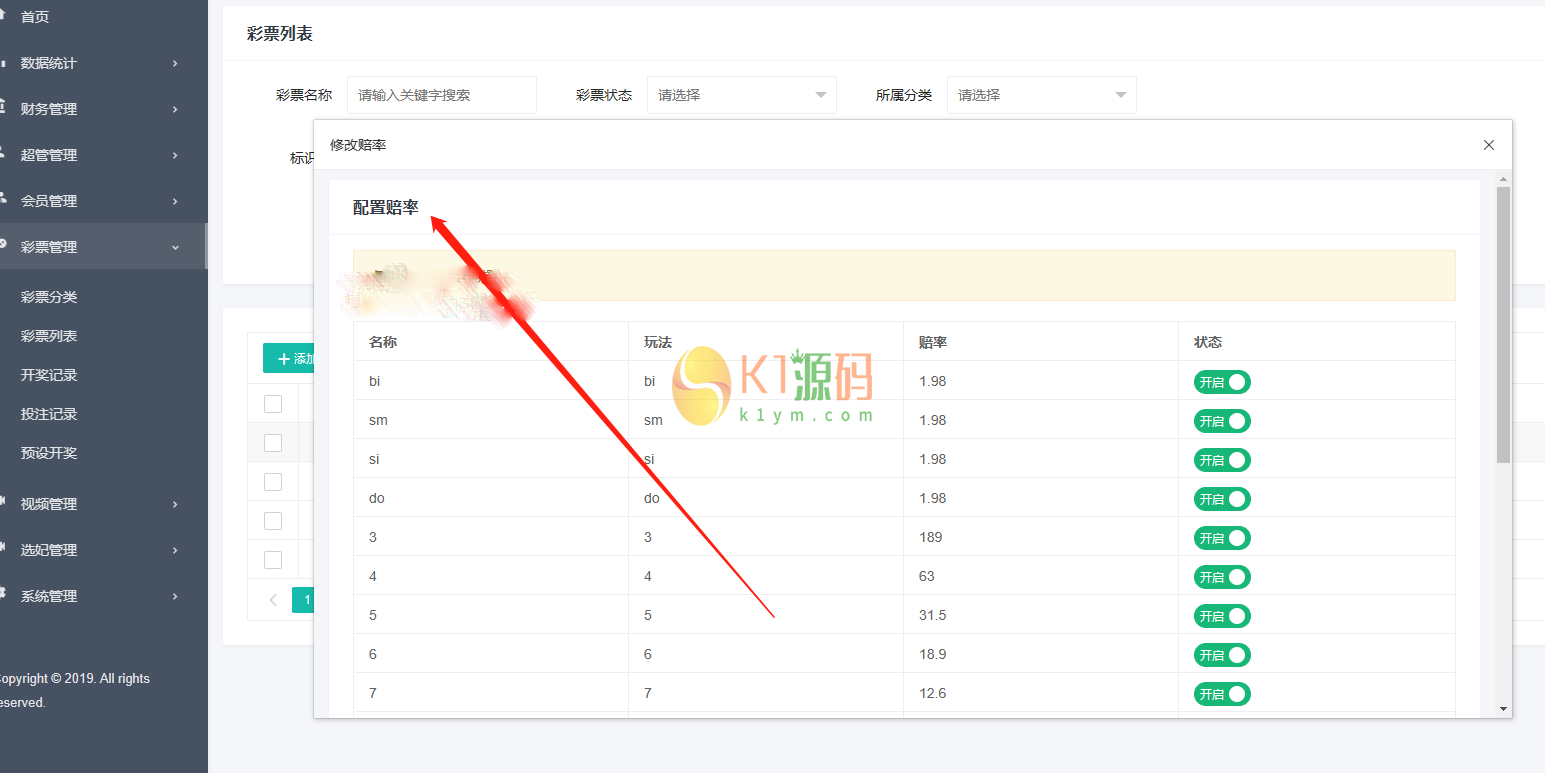Select 彩票列表 in the sidebar submenu

49,336
